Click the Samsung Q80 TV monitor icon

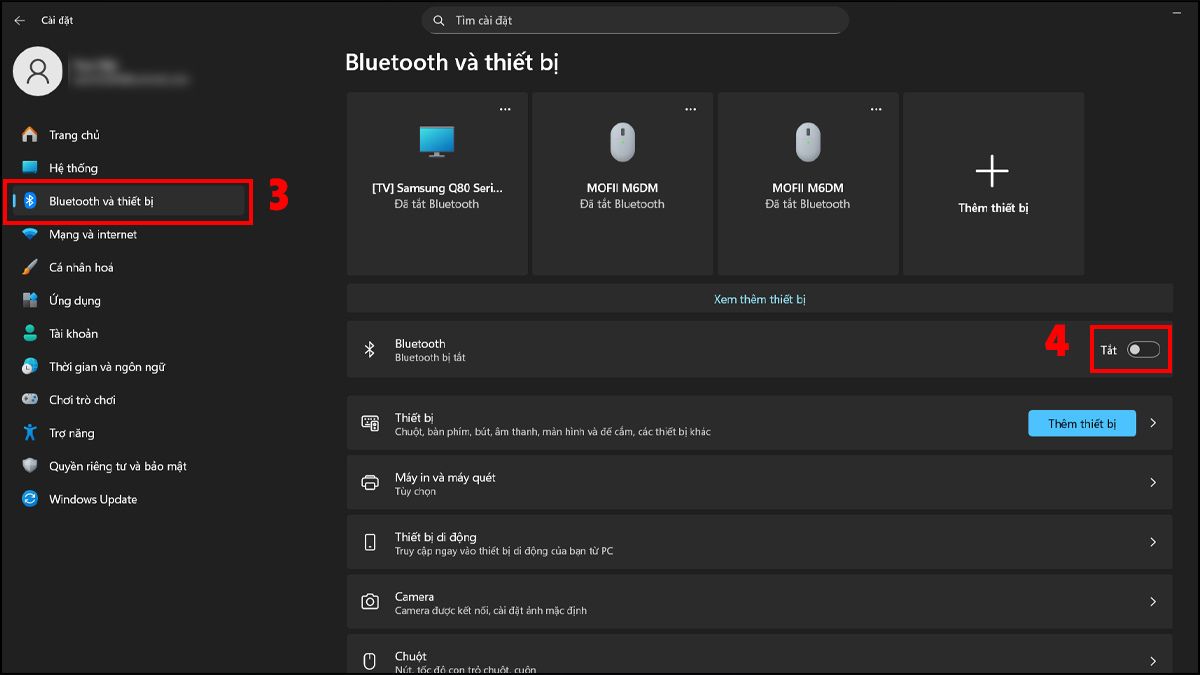437,142
